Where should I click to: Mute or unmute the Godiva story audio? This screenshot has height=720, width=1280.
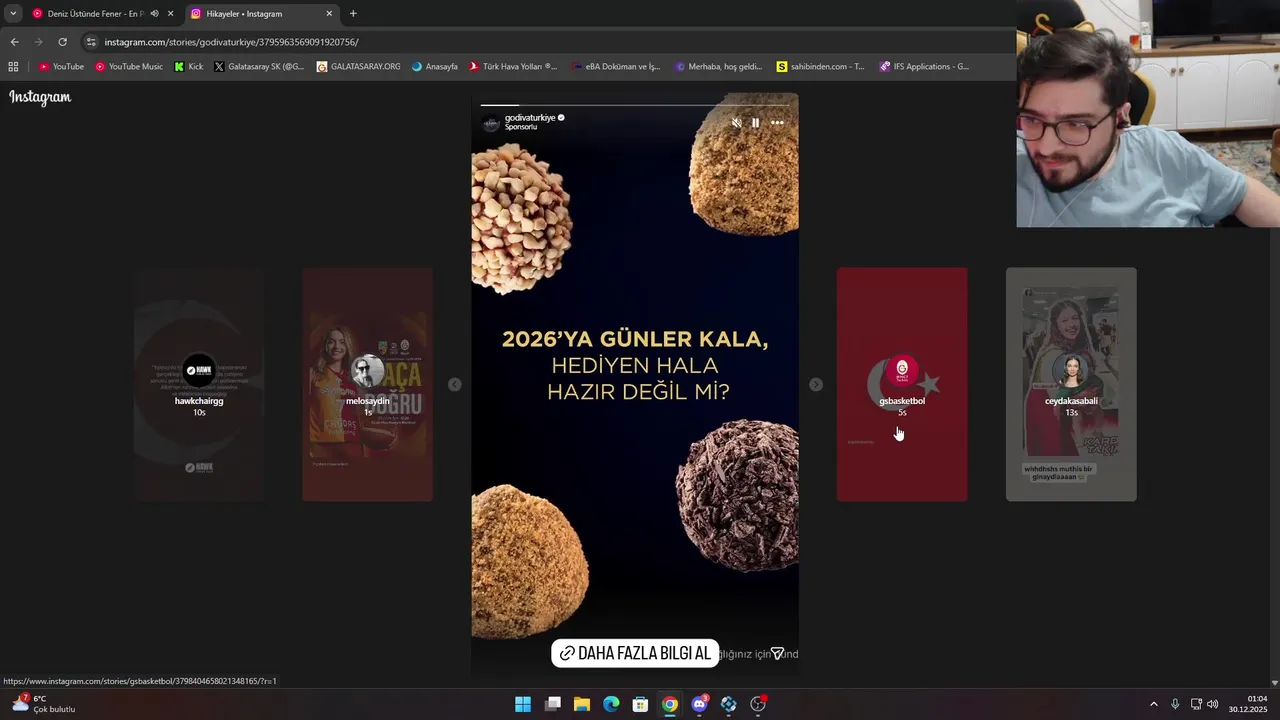pyautogui.click(x=737, y=123)
